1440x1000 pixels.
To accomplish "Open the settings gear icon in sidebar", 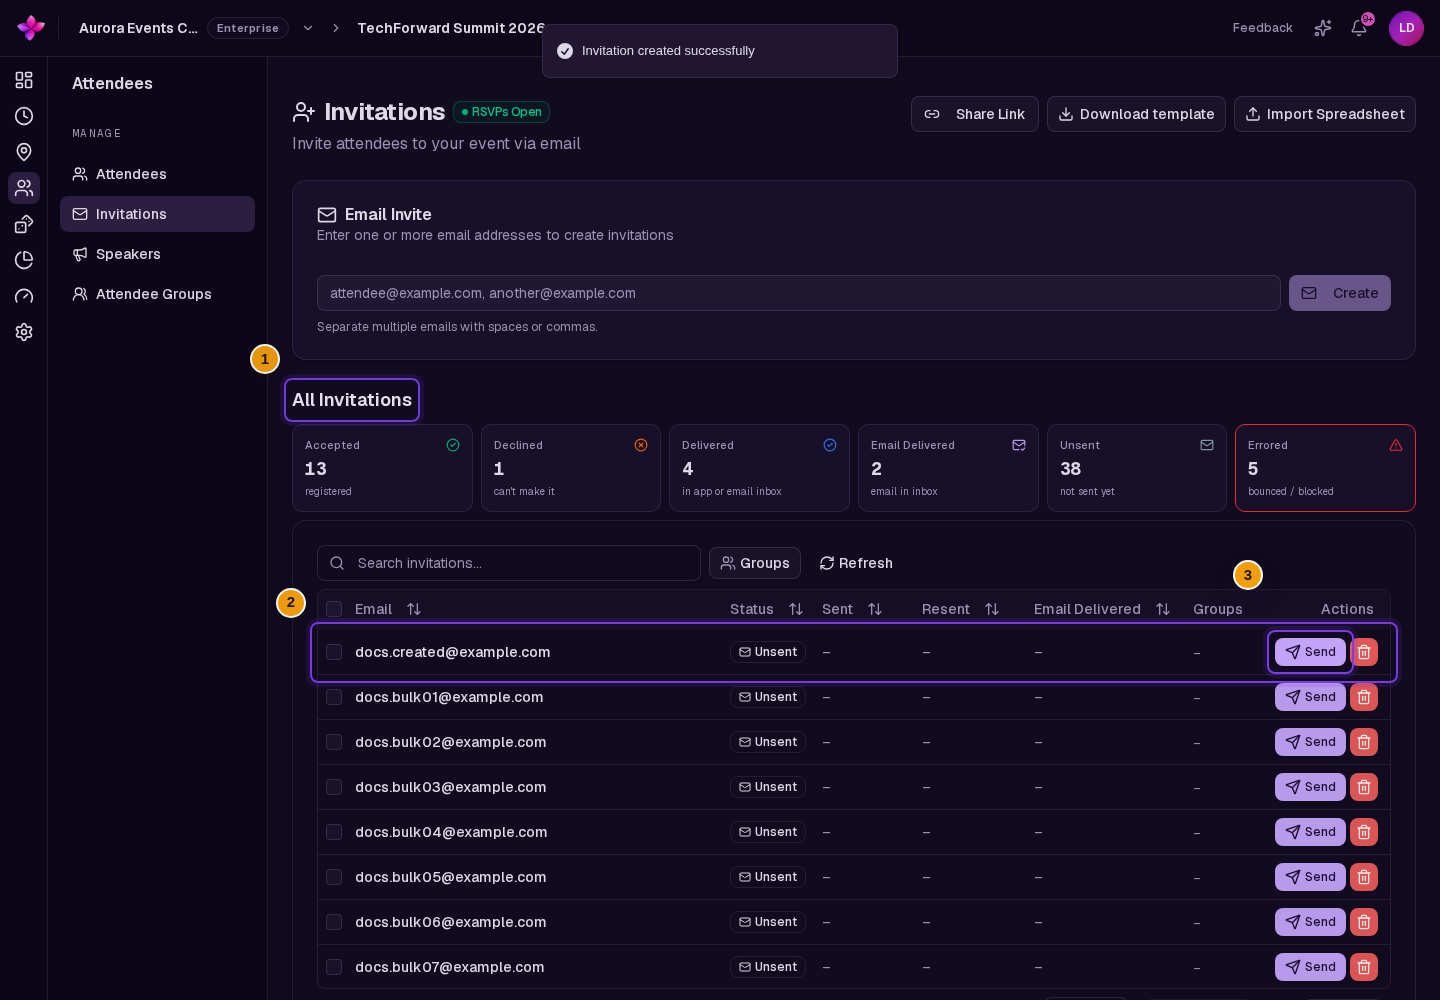I will point(24,332).
